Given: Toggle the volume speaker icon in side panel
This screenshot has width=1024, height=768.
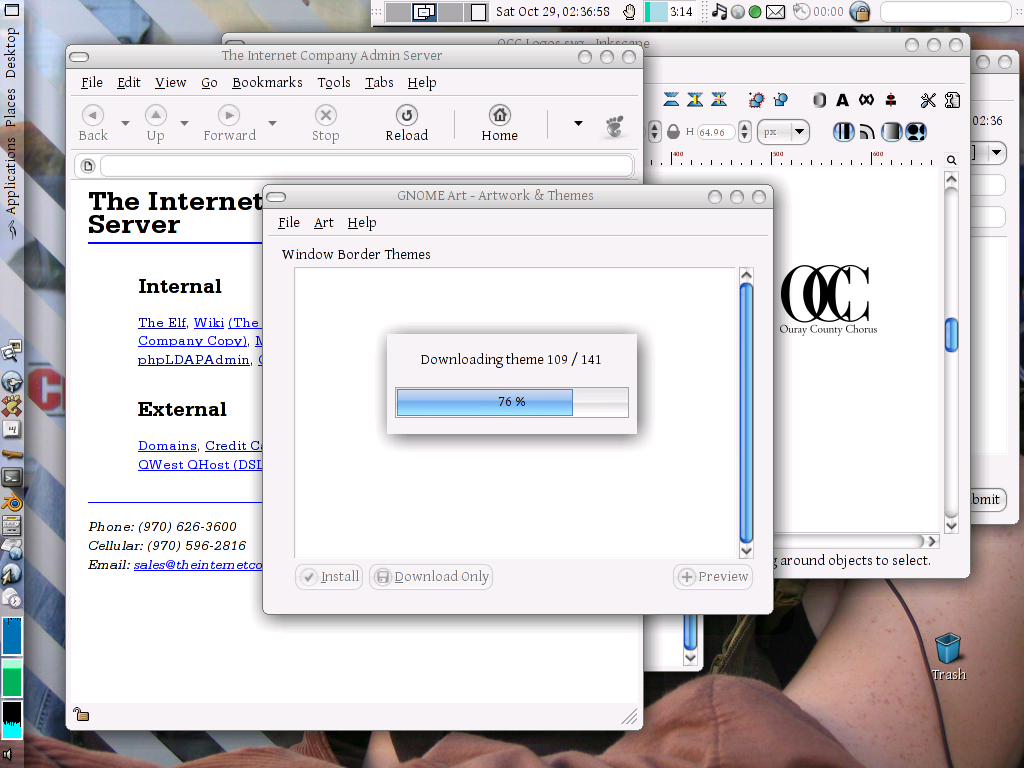Looking at the screenshot, I should tap(8, 753).
